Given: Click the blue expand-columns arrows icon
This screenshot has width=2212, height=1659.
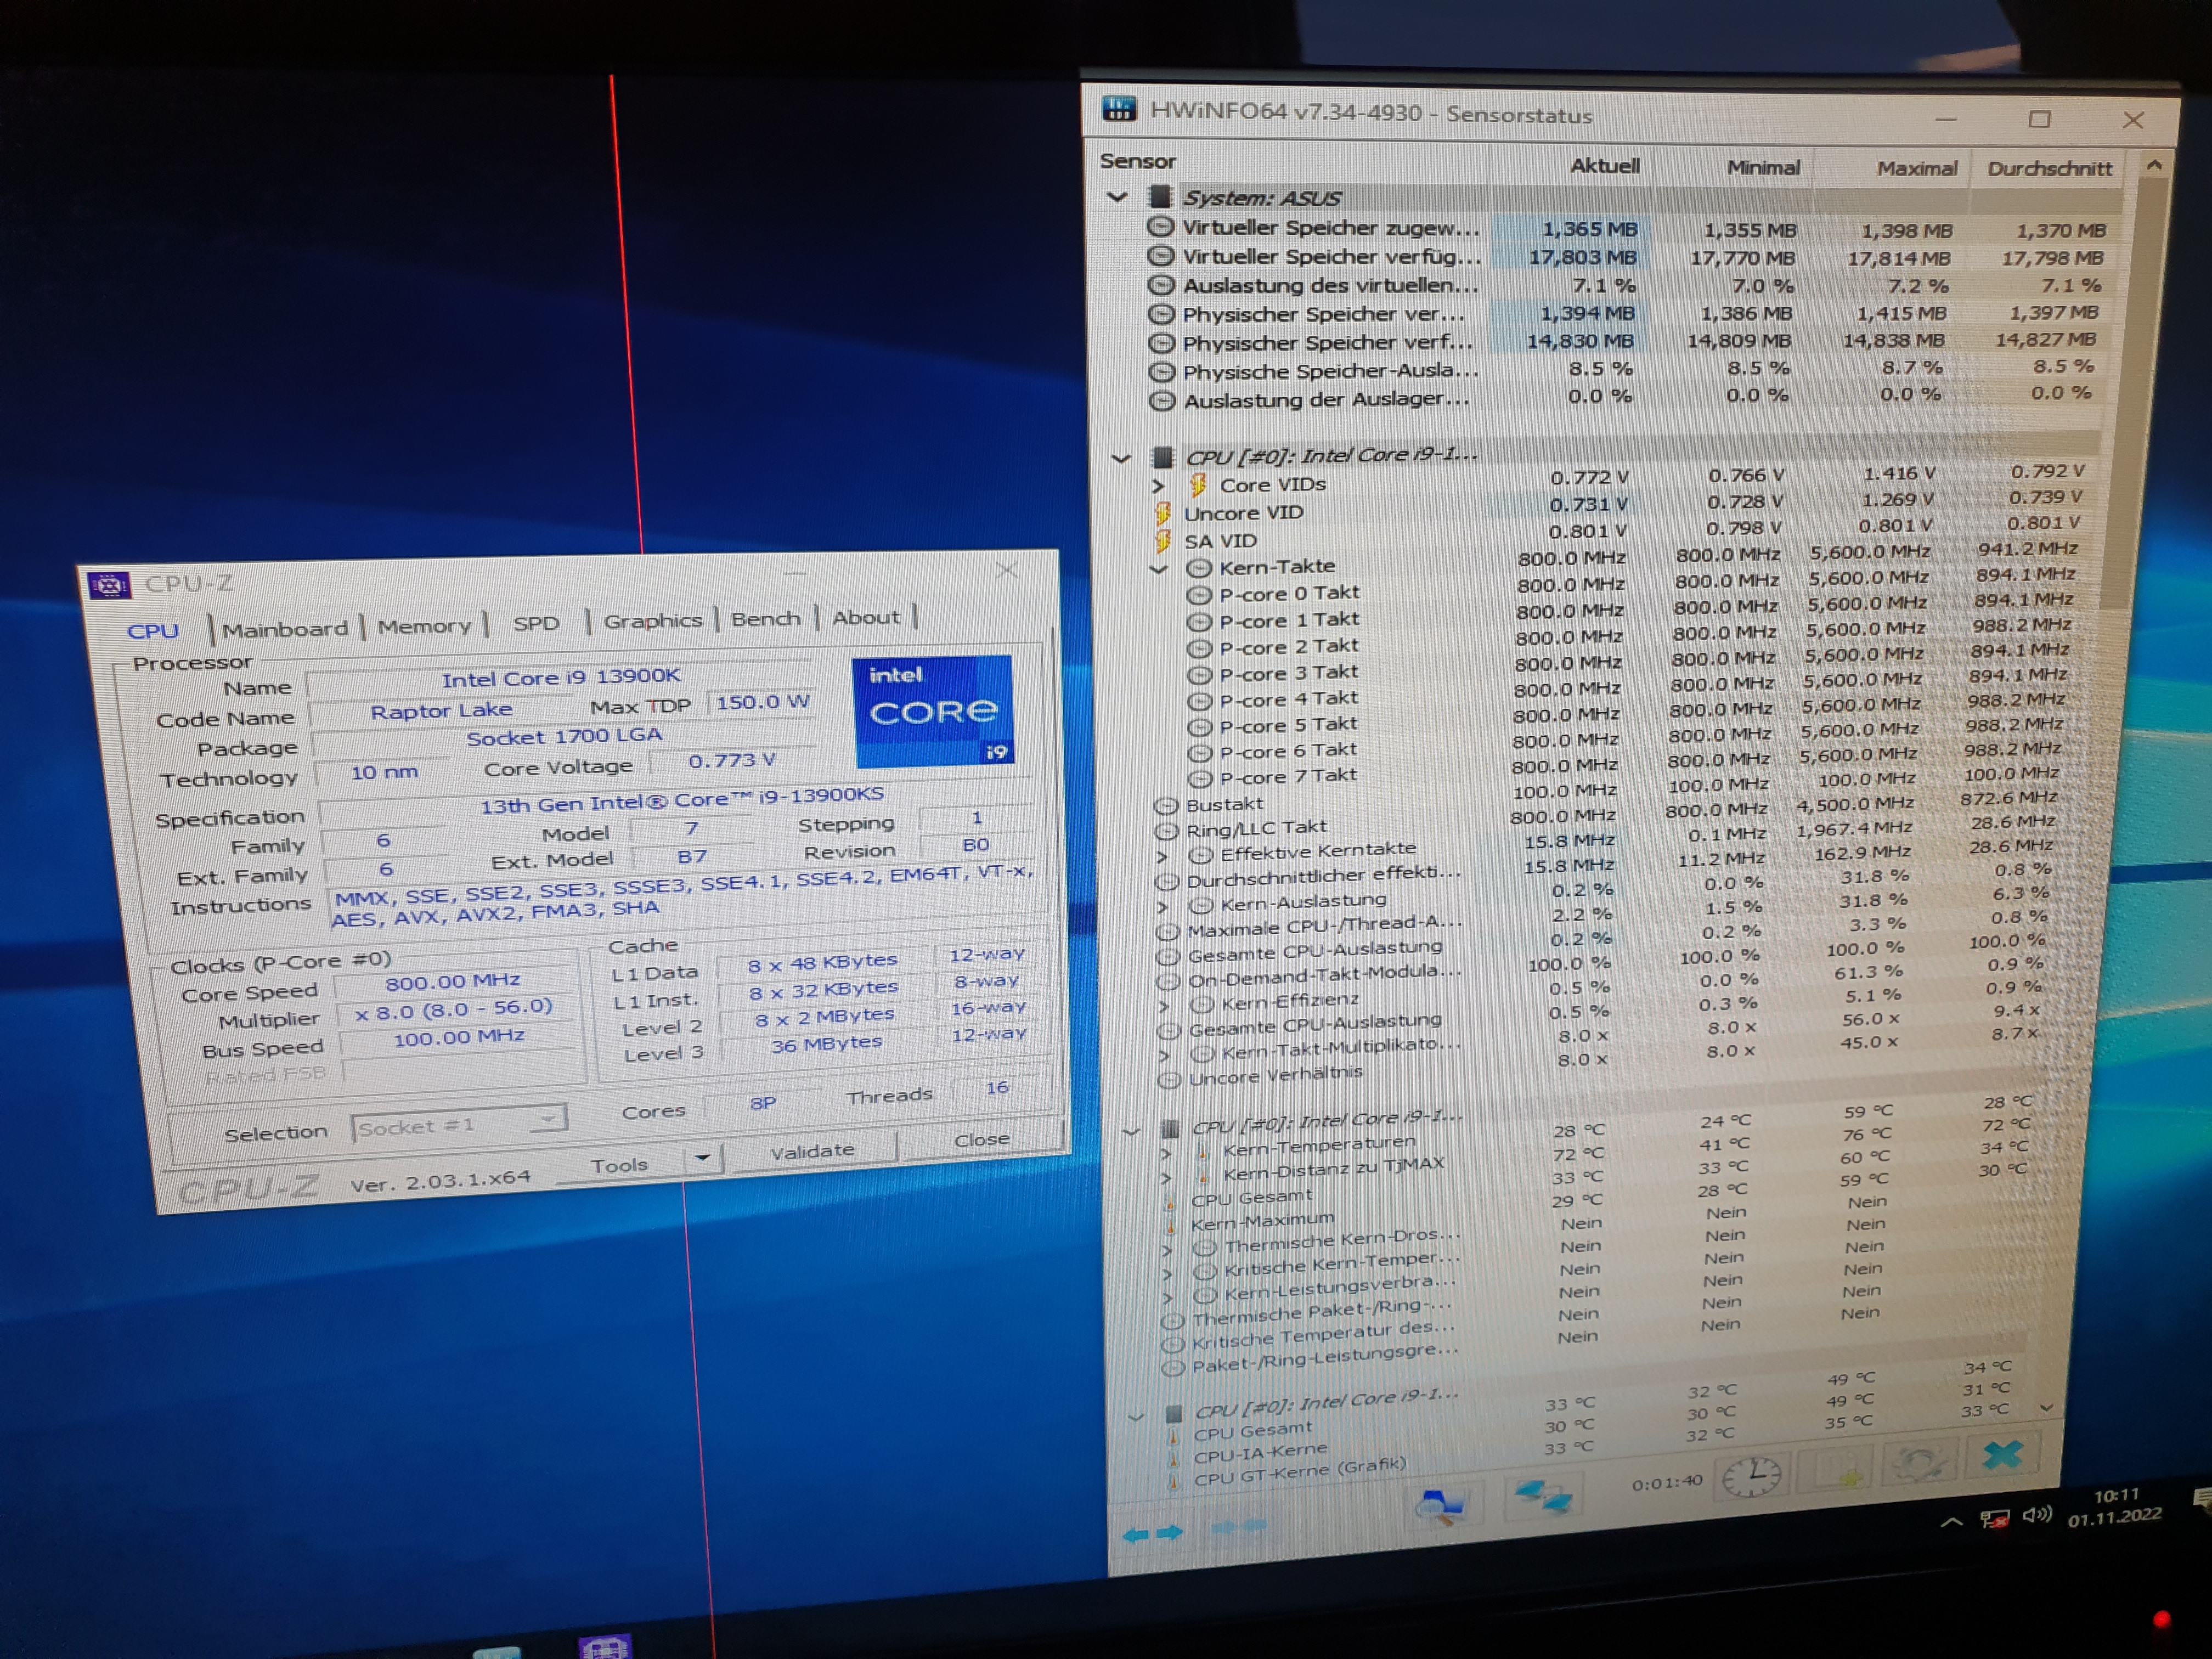Looking at the screenshot, I should click(1152, 1534).
